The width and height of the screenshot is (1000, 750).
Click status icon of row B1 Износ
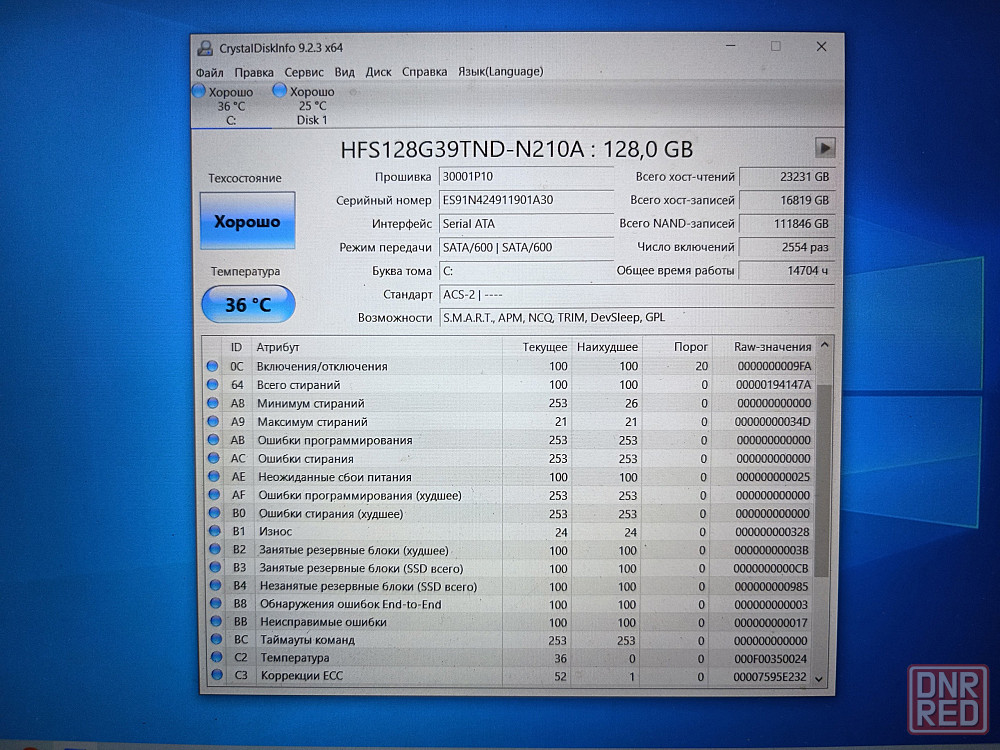pyautogui.click(x=215, y=531)
